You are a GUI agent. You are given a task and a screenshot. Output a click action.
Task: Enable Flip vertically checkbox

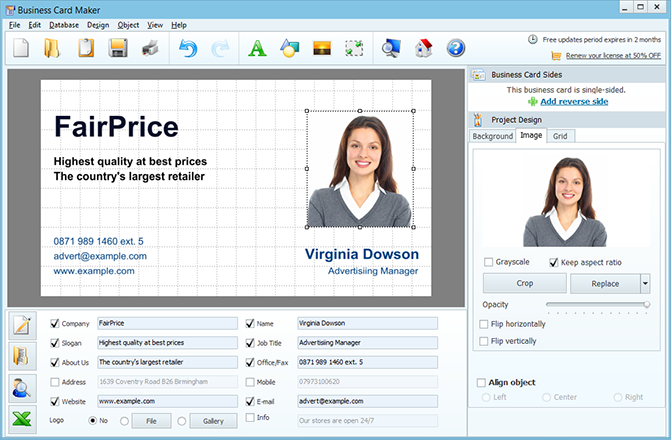[484, 341]
